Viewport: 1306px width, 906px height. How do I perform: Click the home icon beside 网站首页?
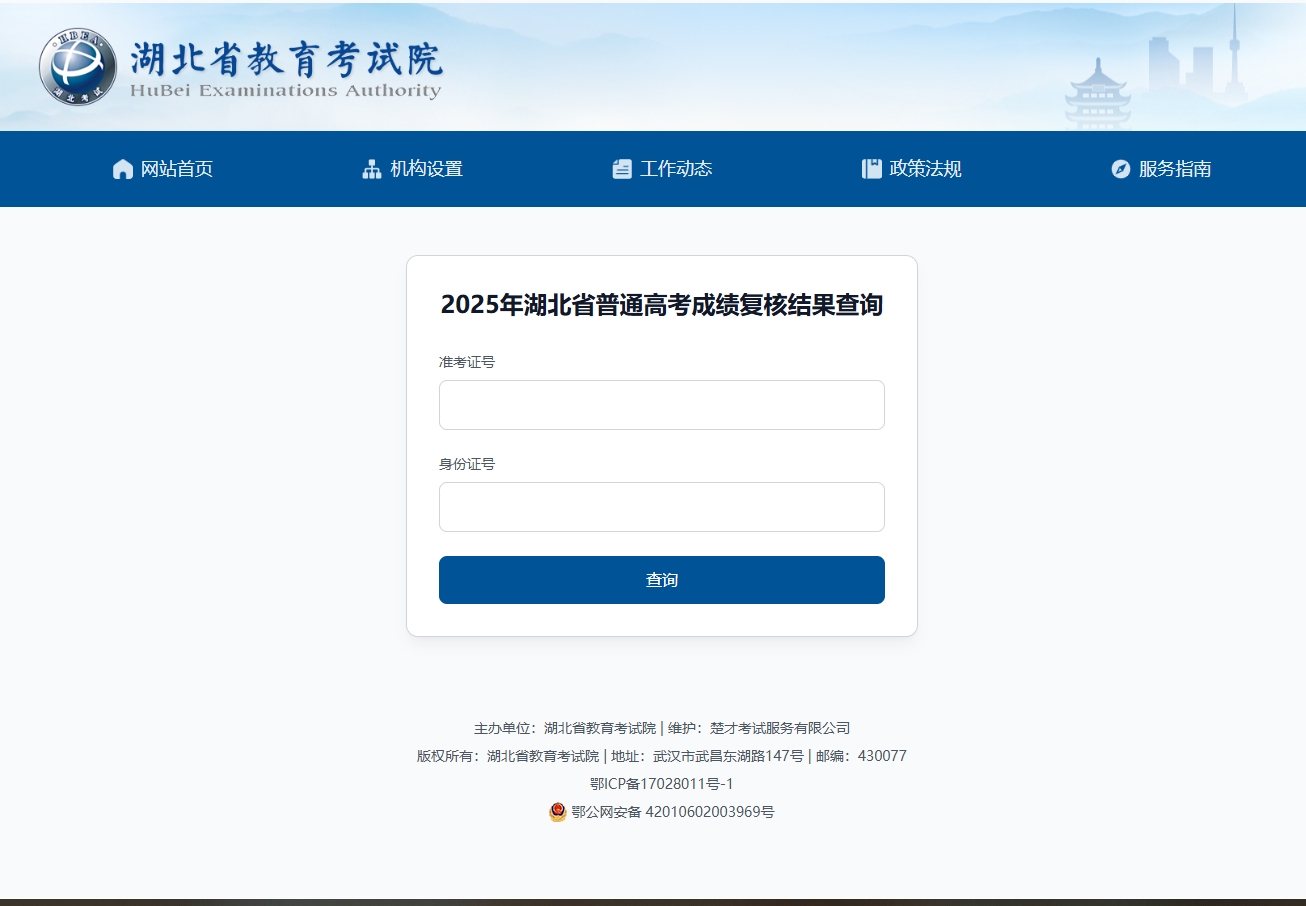click(x=122, y=169)
